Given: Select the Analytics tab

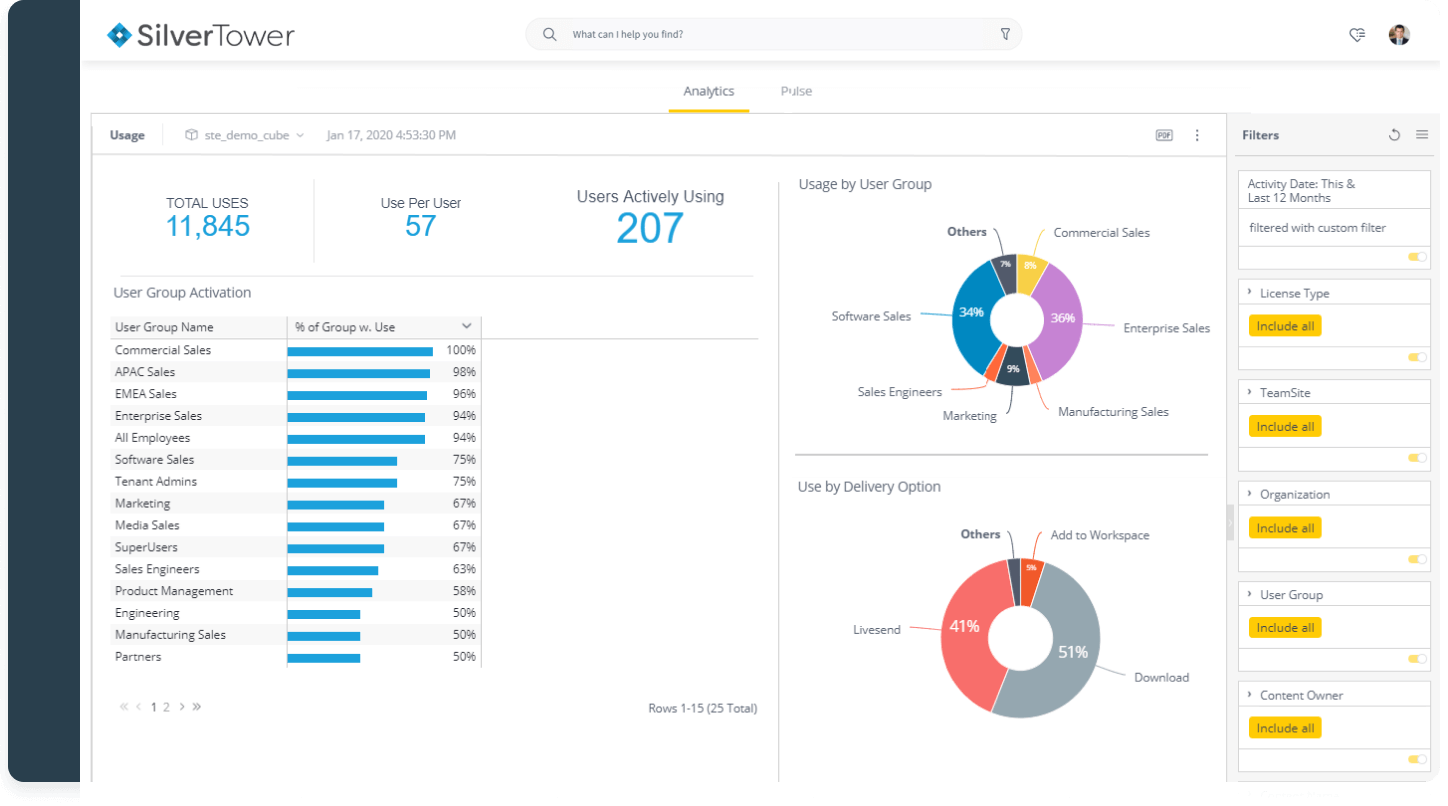Looking at the screenshot, I should point(708,91).
